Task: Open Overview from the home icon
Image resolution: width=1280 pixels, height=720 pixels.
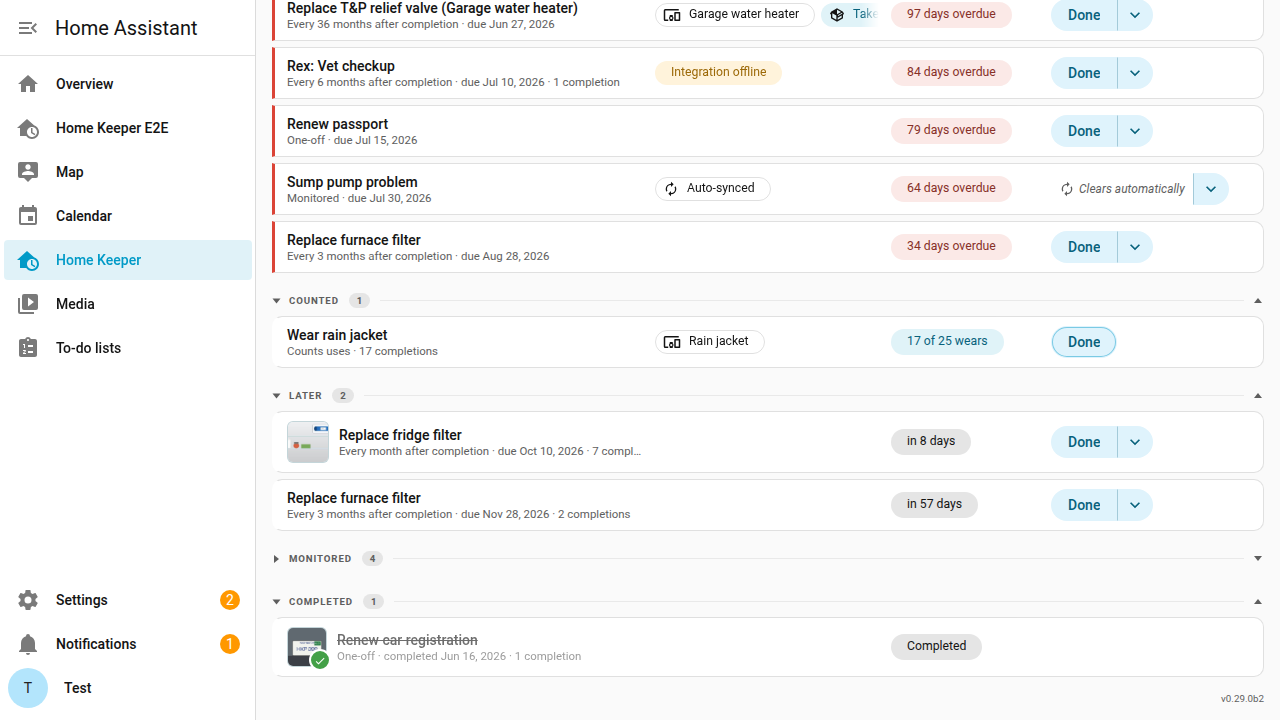Action: (x=28, y=84)
